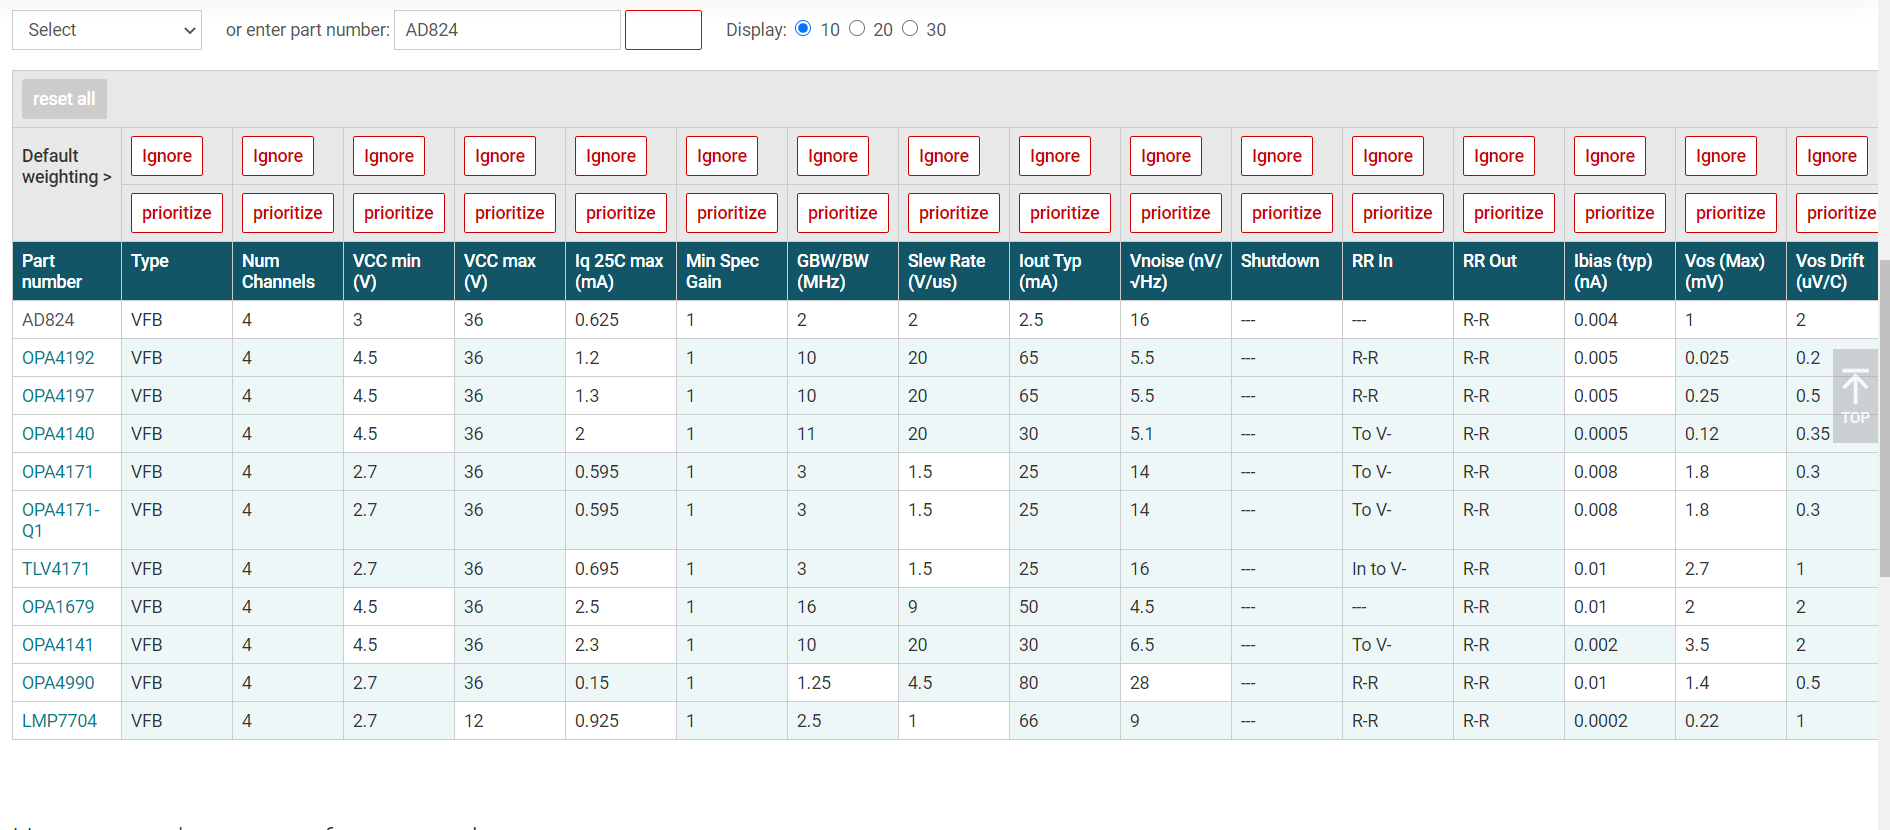
Task: Click the reset all button
Action: pyautogui.click(x=64, y=99)
